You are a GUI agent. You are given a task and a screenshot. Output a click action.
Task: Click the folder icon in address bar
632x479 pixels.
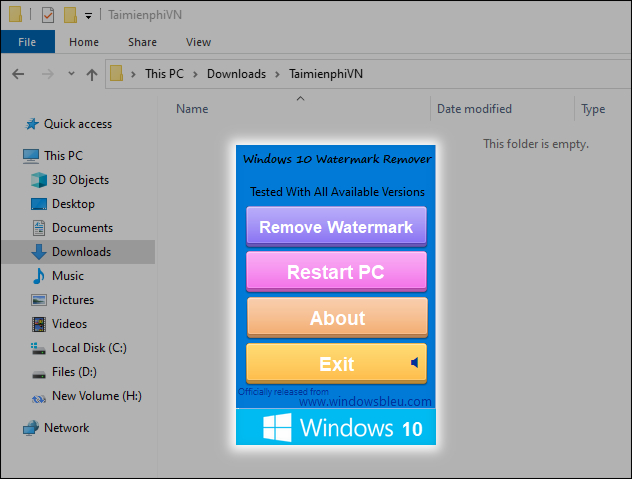[x=116, y=73]
